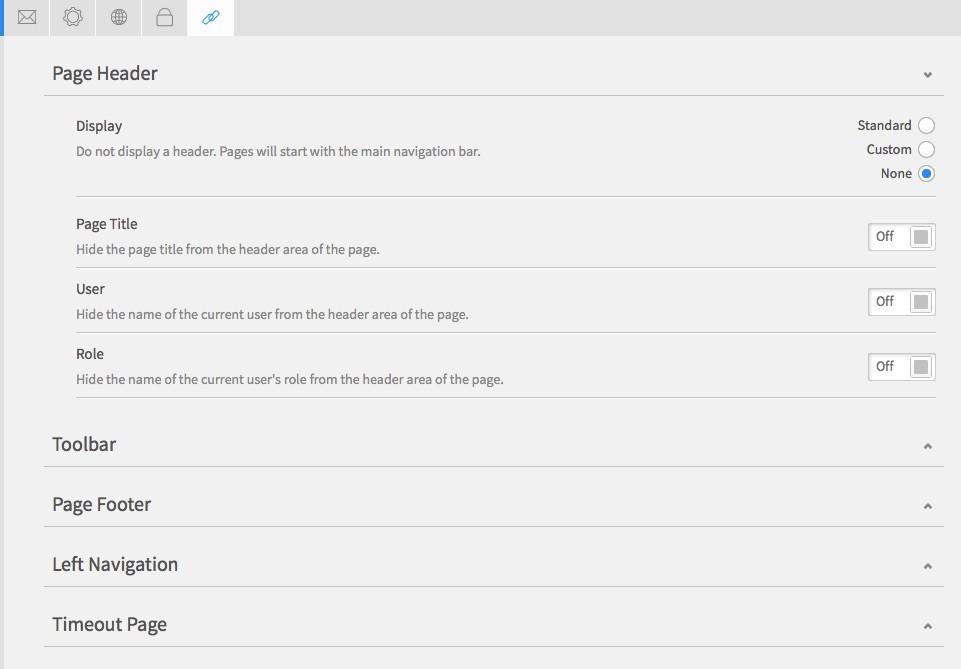Image resolution: width=961 pixels, height=669 pixels.
Task: Turn on the Role switch
Action: (902, 367)
